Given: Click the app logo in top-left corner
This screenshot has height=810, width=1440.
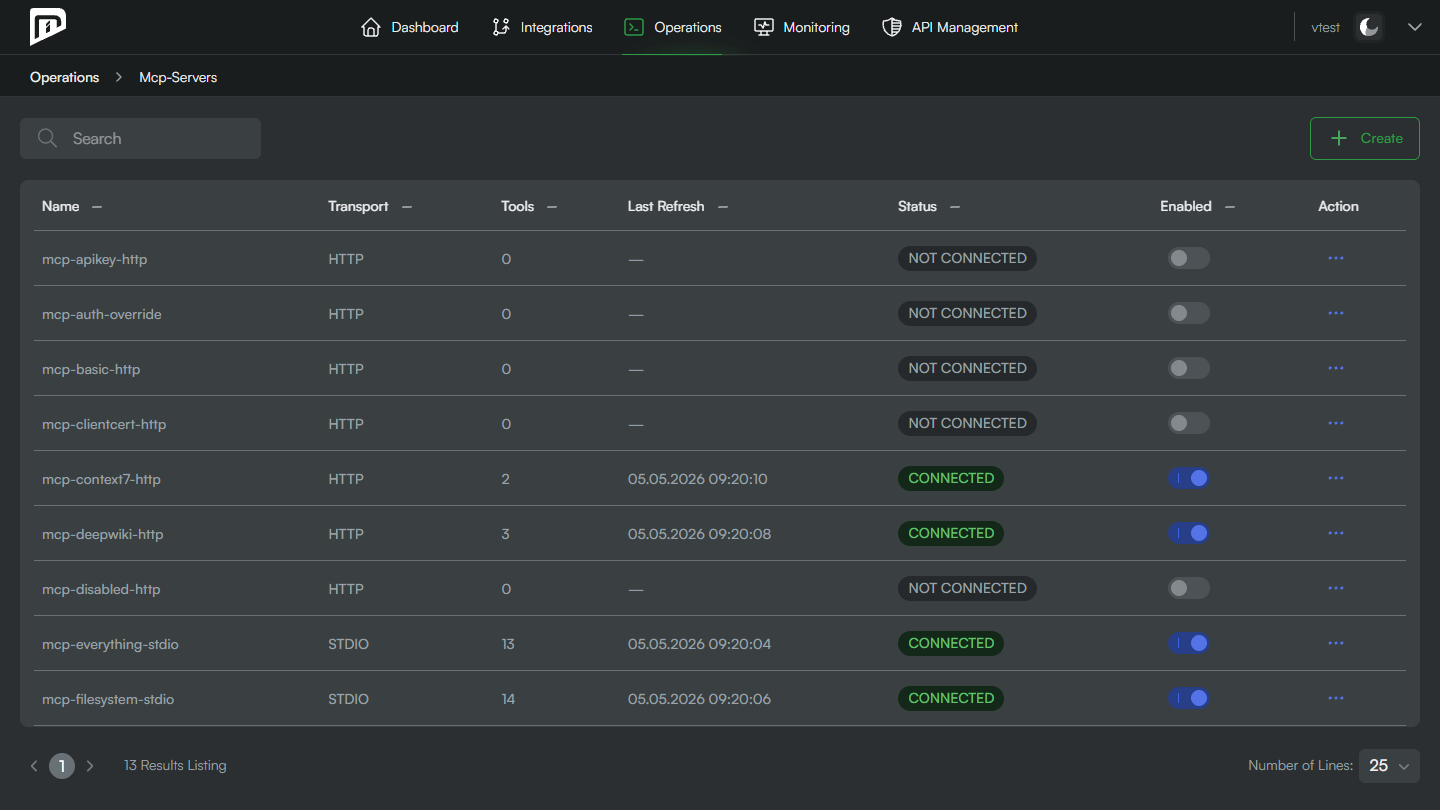Looking at the screenshot, I should point(48,27).
